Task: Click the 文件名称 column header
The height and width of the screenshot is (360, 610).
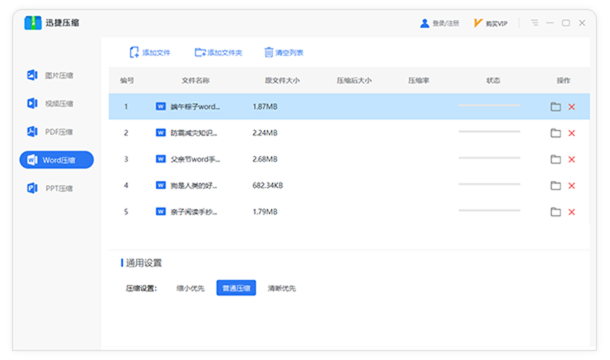Action: [x=195, y=81]
